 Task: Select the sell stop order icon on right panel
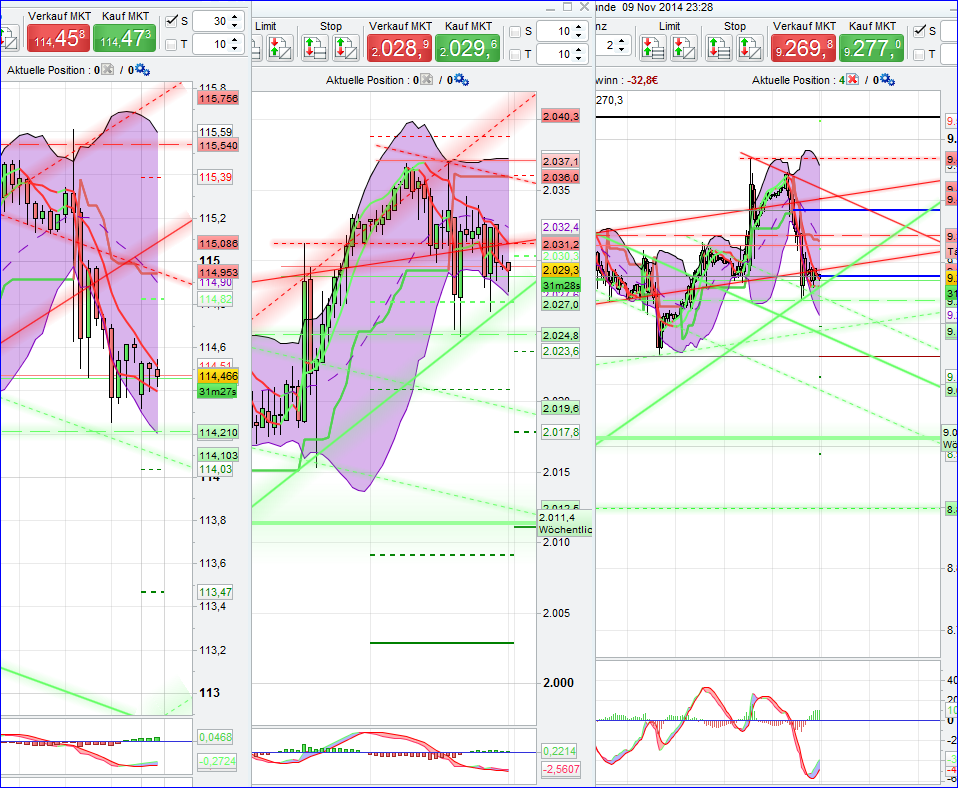(752, 46)
